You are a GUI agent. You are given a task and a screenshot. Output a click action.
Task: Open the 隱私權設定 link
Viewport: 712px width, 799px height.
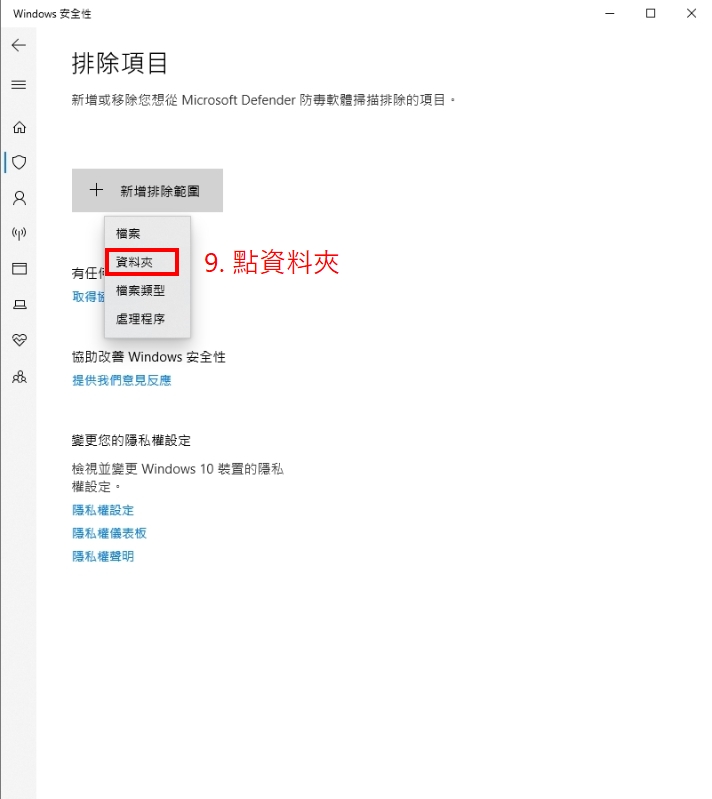click(103, 510)
